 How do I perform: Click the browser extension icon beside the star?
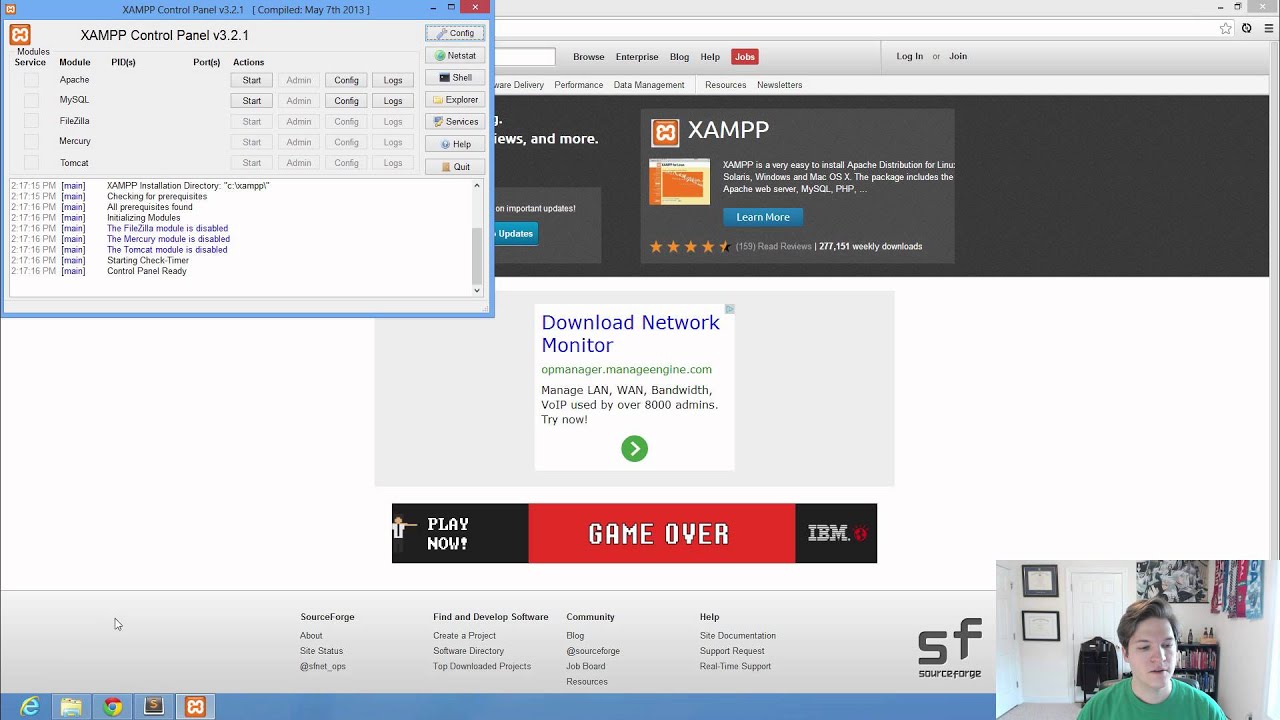point(1246,28)
